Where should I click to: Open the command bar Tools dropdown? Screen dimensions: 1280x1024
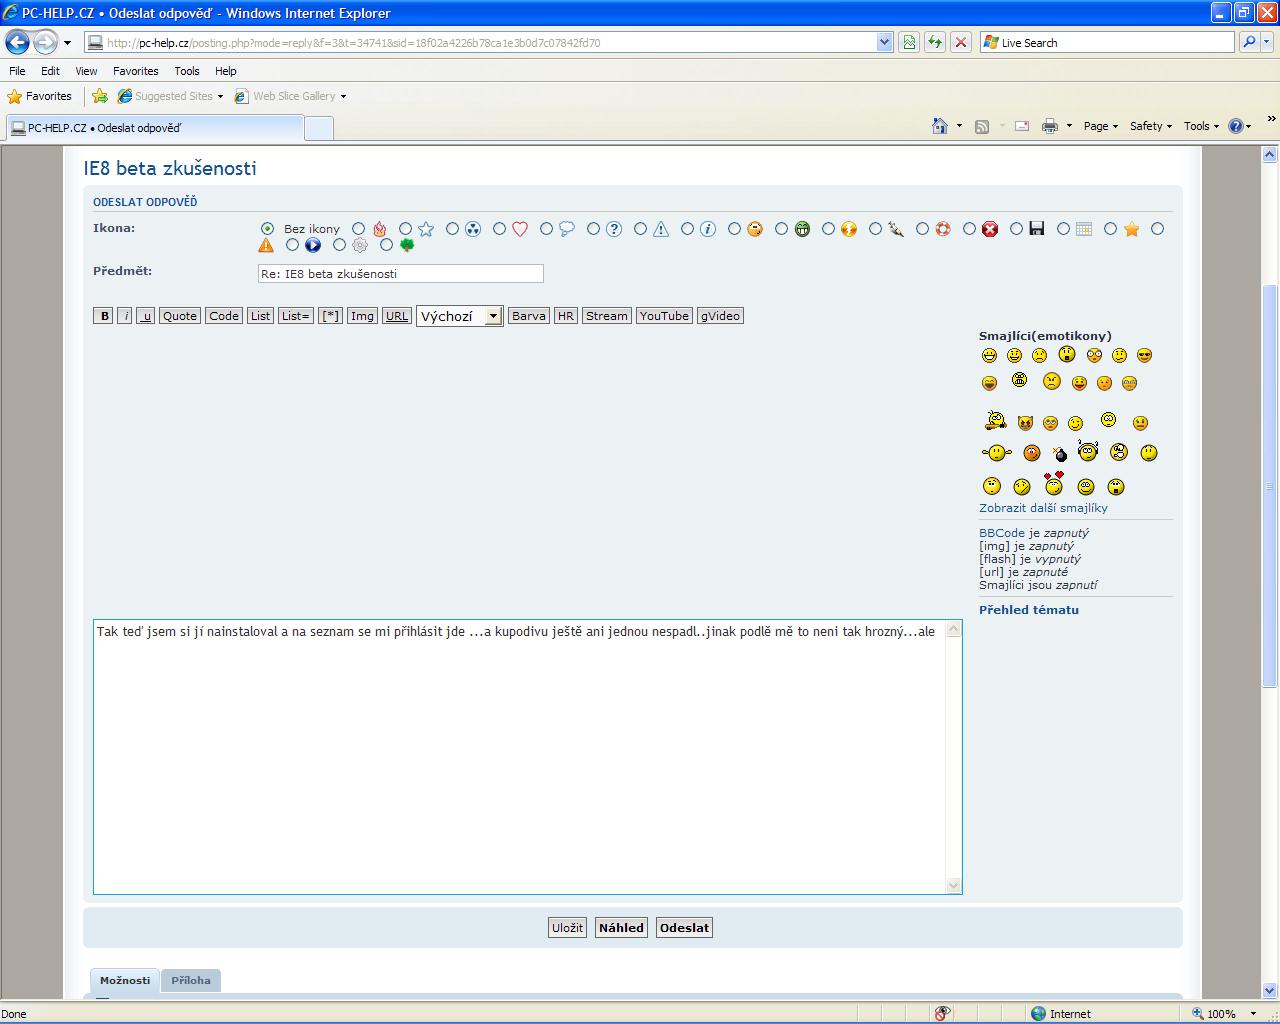tap(1201, 126)
